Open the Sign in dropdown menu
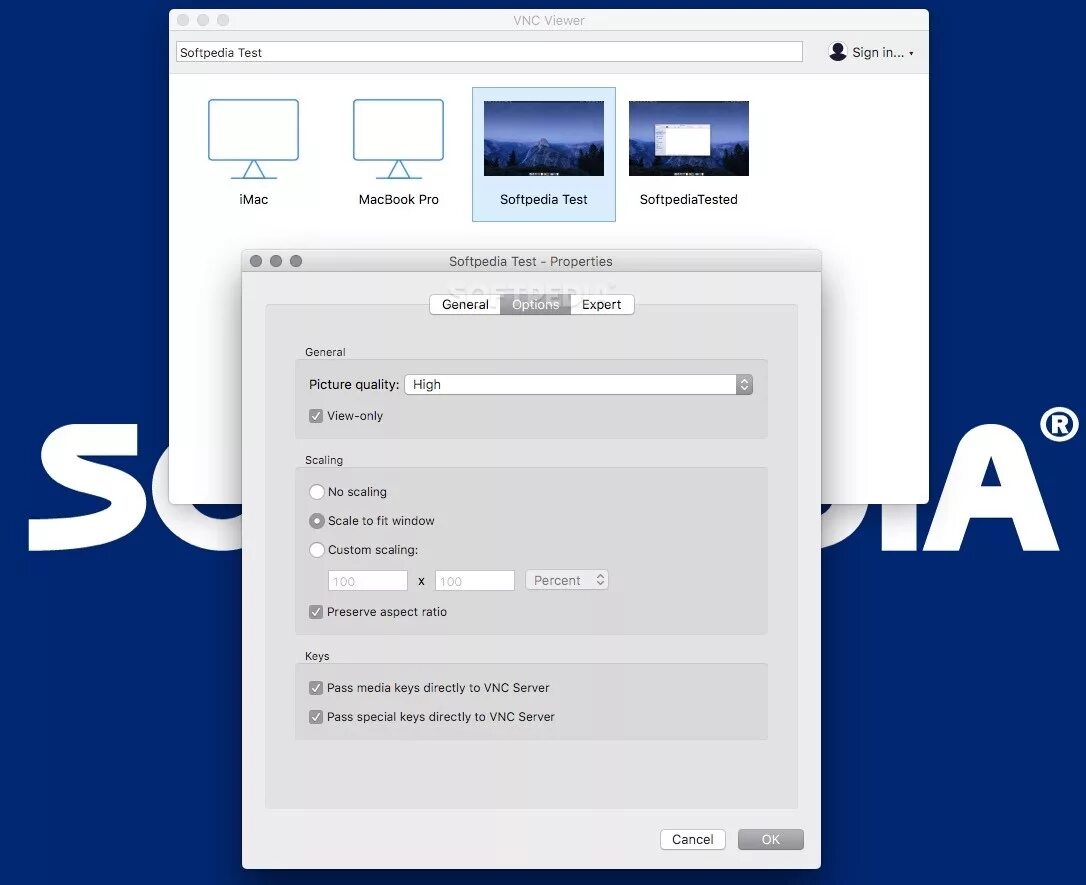The image size is (1086, 885). (x=882, y=53)
